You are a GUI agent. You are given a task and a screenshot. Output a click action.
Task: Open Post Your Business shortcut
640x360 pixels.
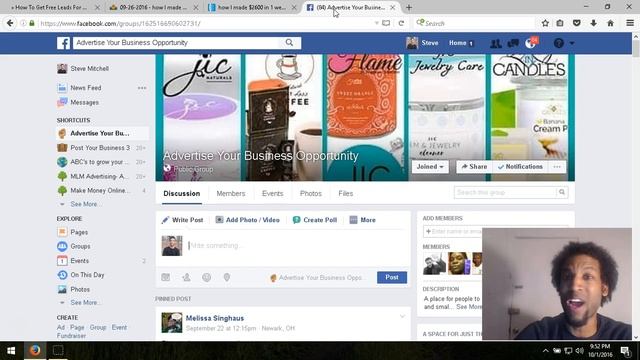100,148
